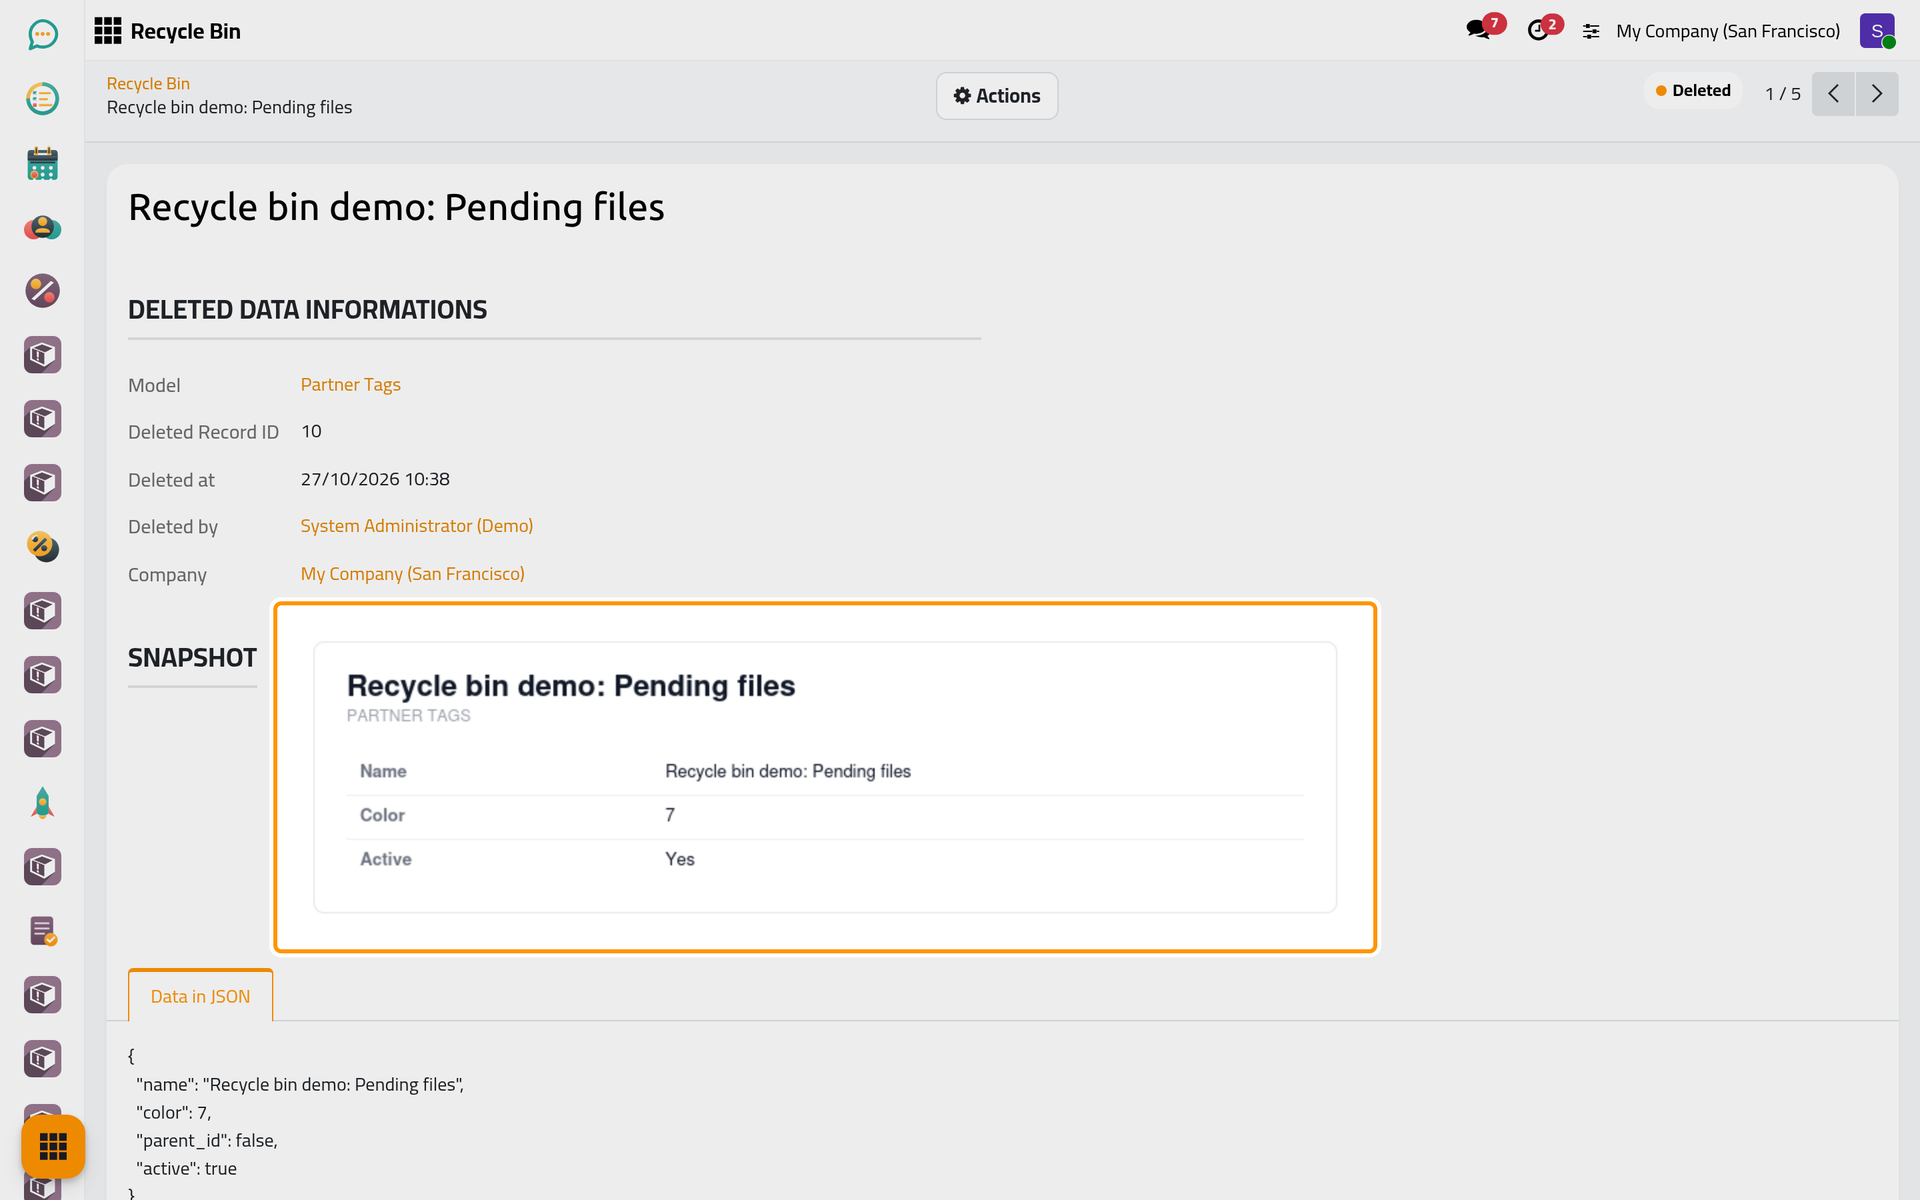Click the Recycle Bin app title in navbar
The height and width of the screenshot is (1200, 1920).
pos(185,31)
